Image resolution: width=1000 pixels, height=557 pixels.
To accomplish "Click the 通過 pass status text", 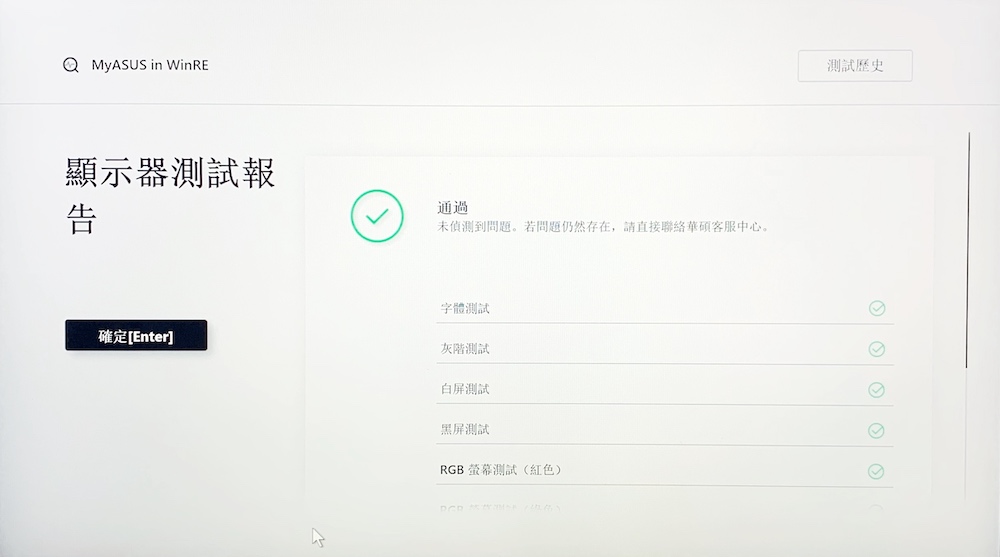I will 453,208.
